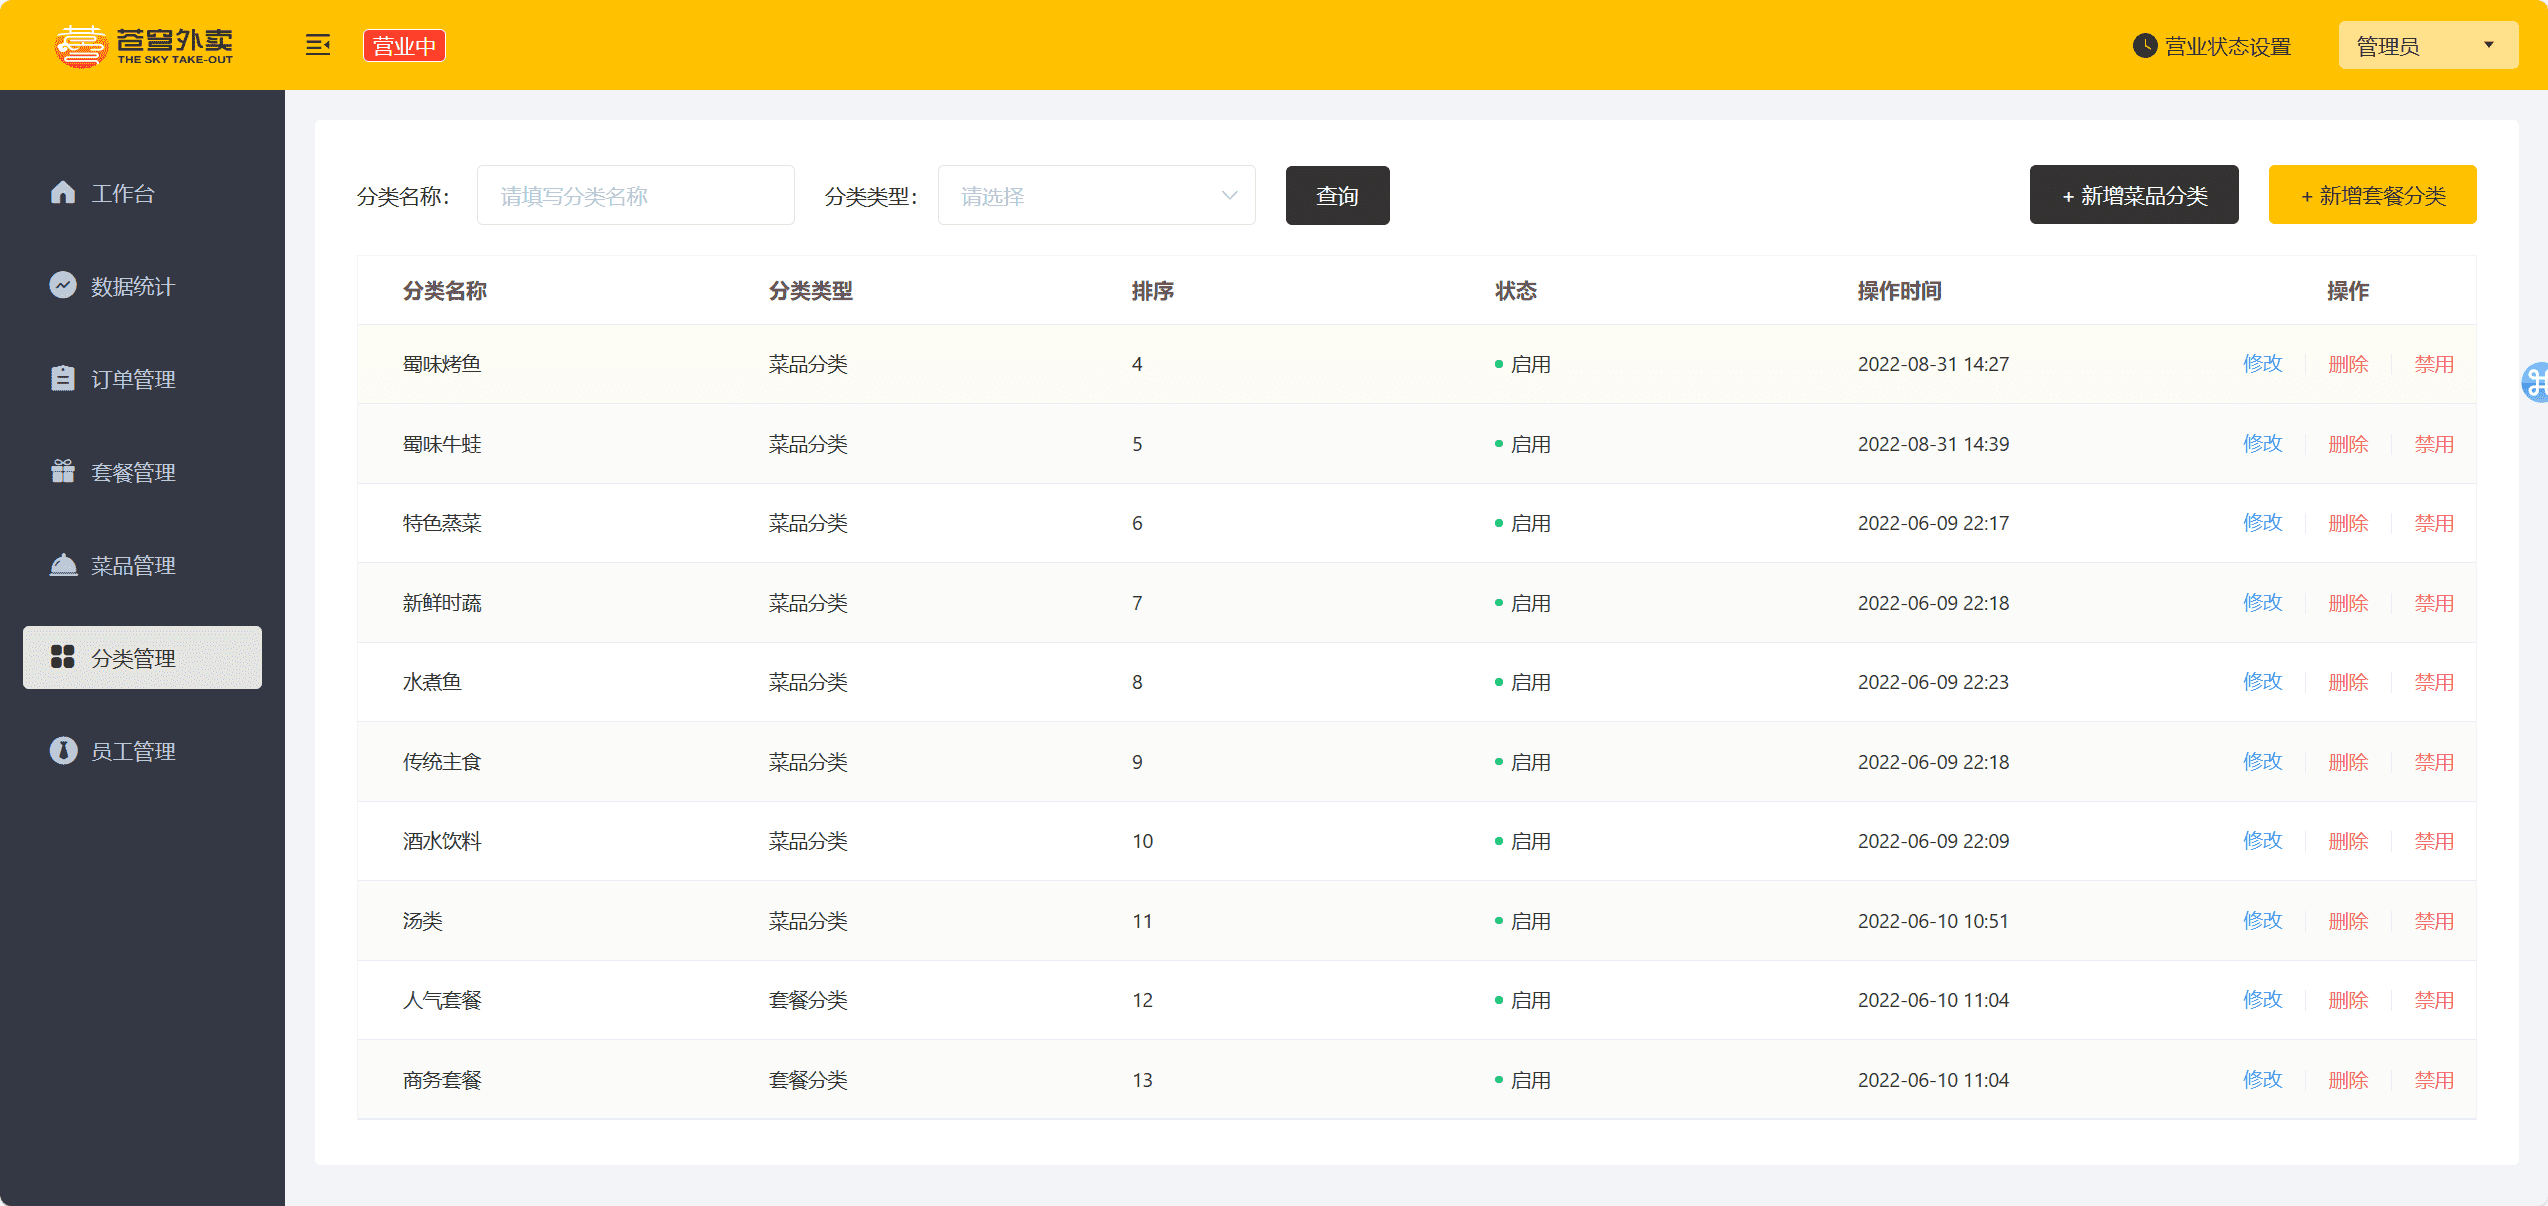The width and height of the screenshot is (2548, 1206).
Task: Click 修改 for 蜀味牛蛙
Action: coord(2262,444)
